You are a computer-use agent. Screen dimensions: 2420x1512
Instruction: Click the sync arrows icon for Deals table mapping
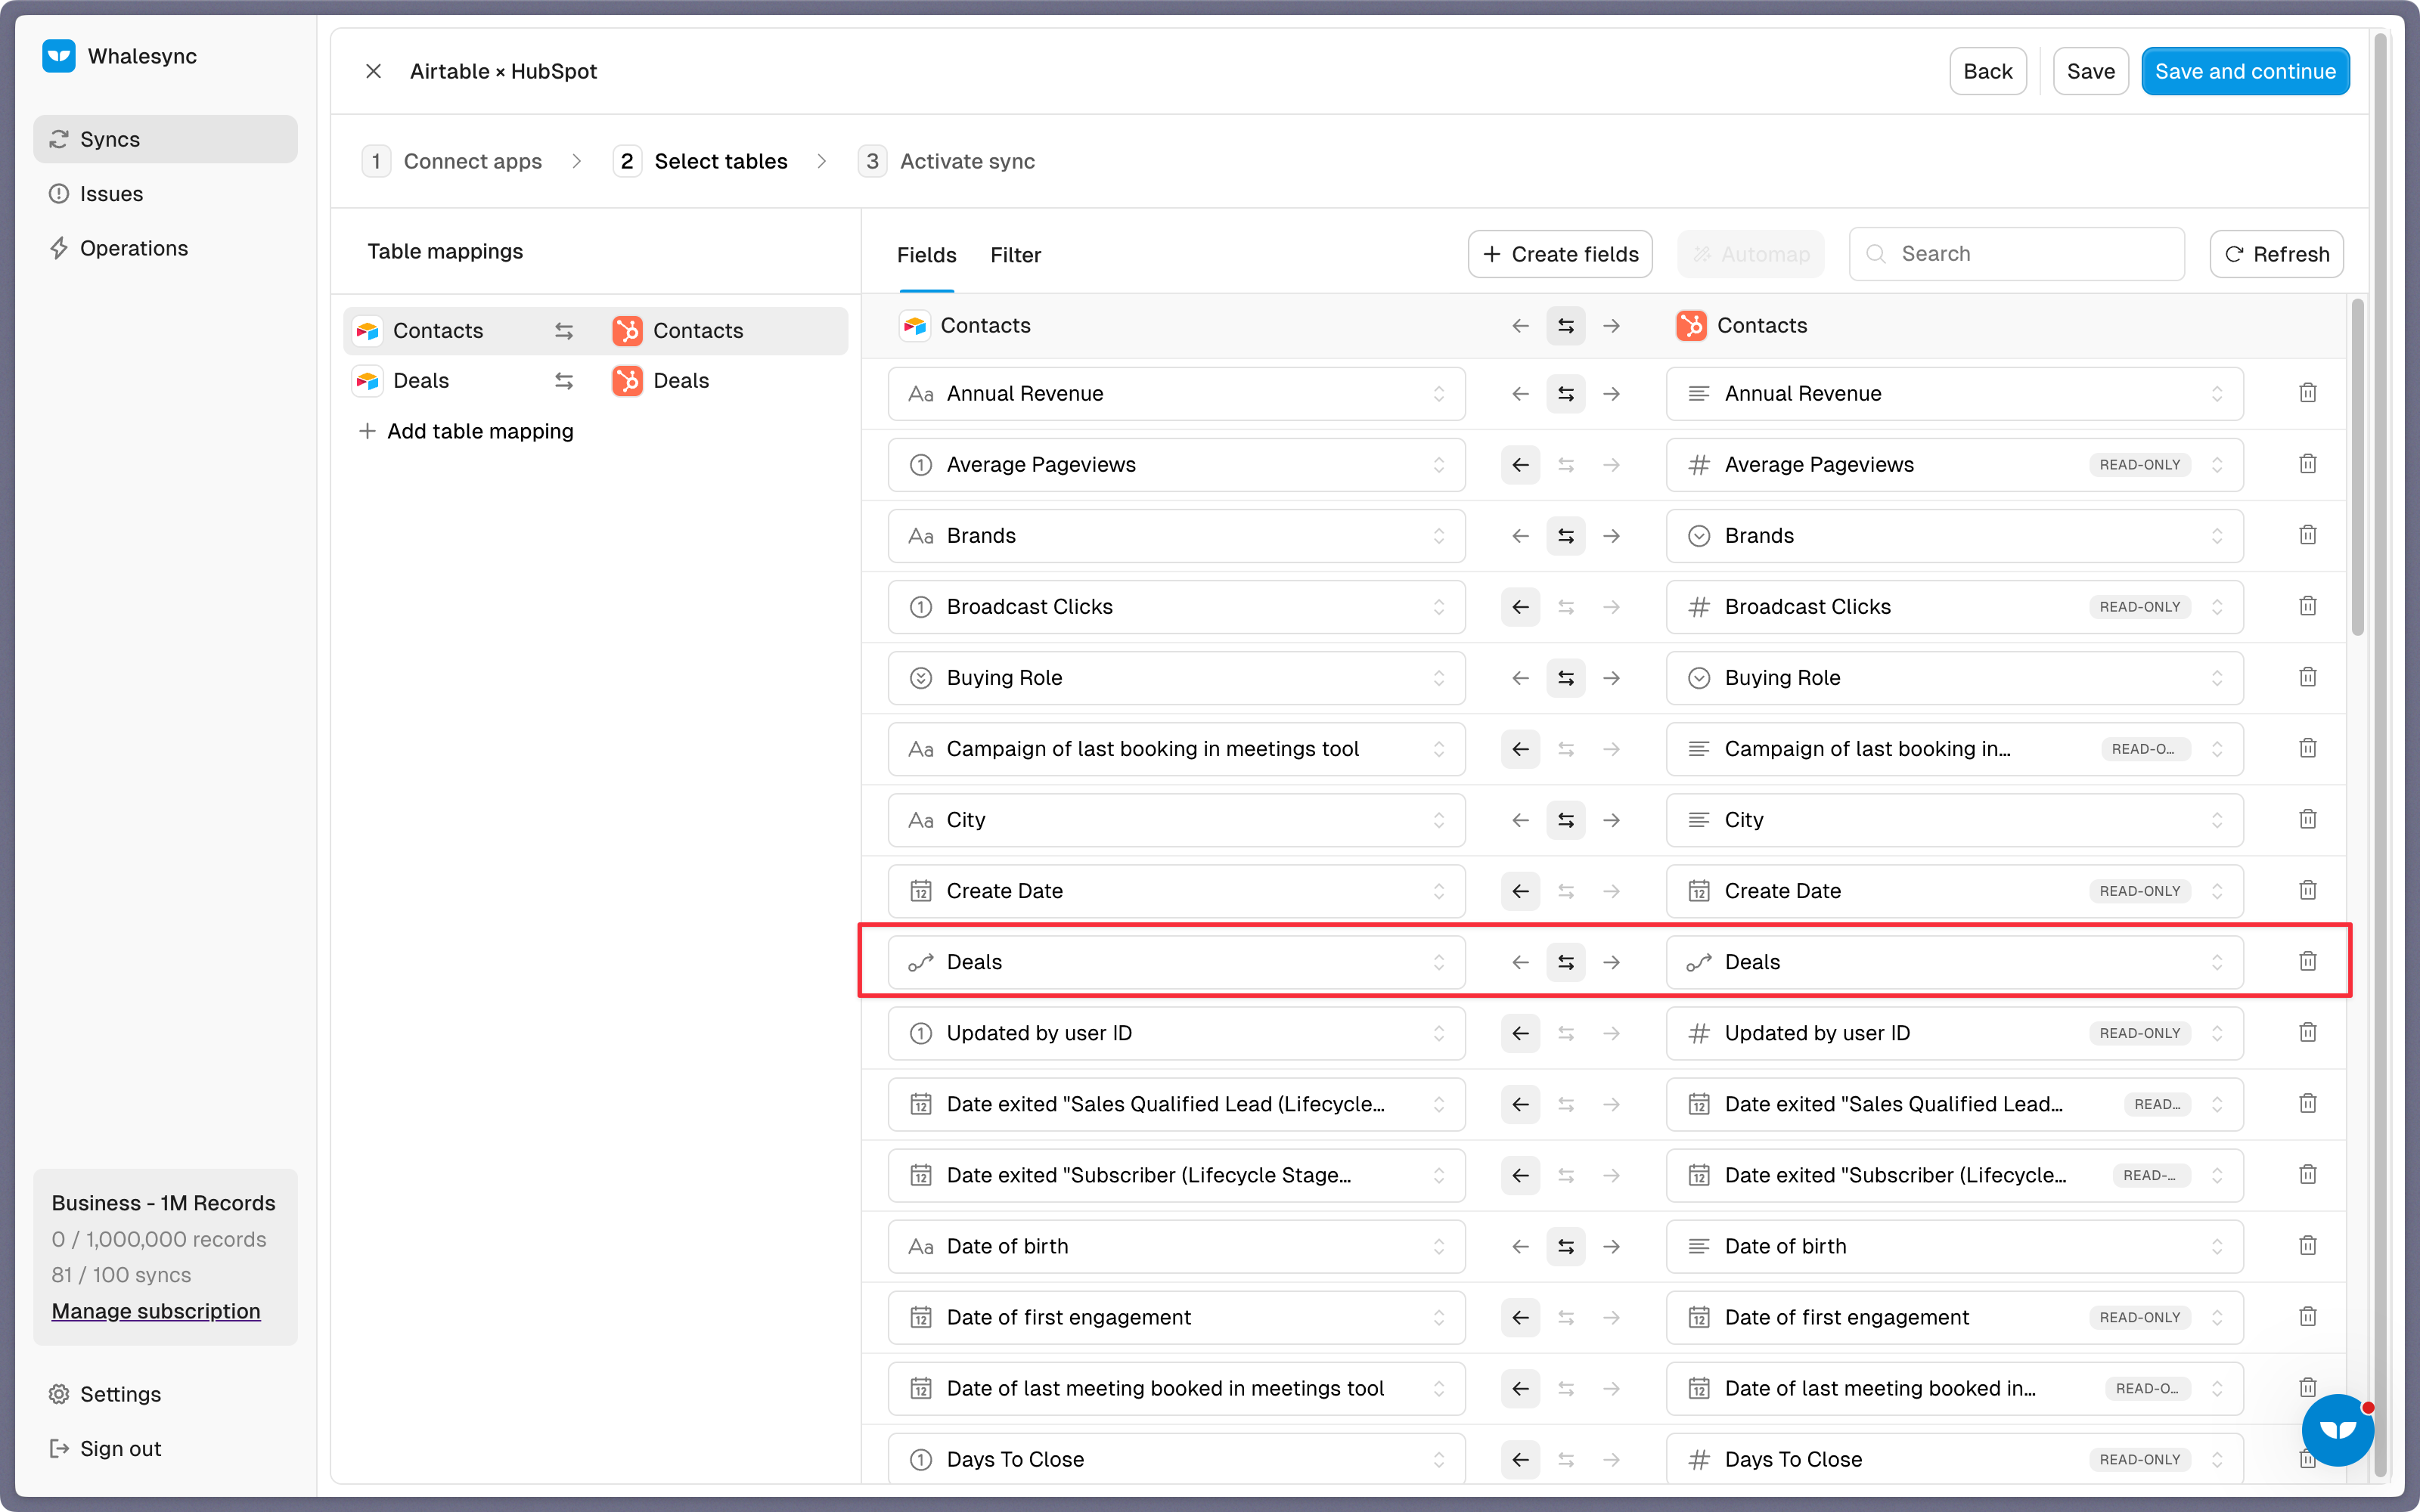point(564,381)
